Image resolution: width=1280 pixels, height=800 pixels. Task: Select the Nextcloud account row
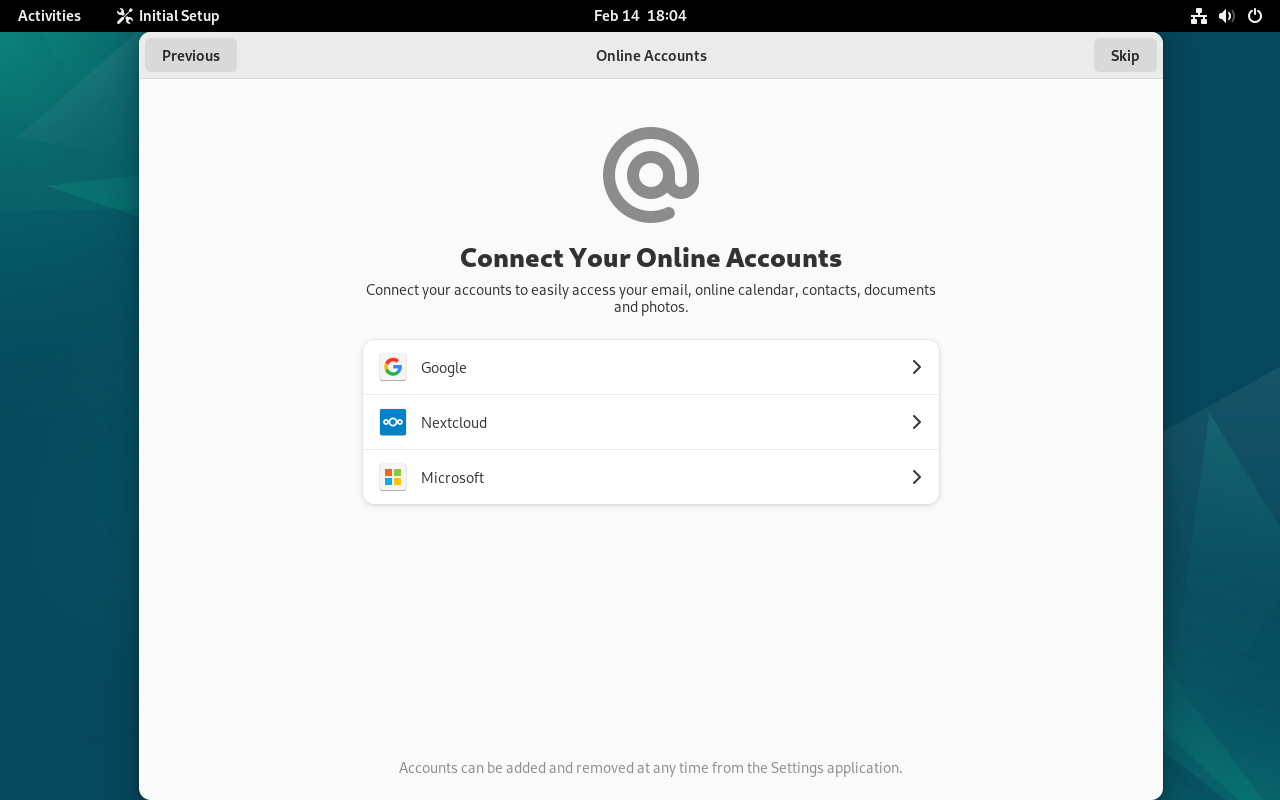point(650,422)
